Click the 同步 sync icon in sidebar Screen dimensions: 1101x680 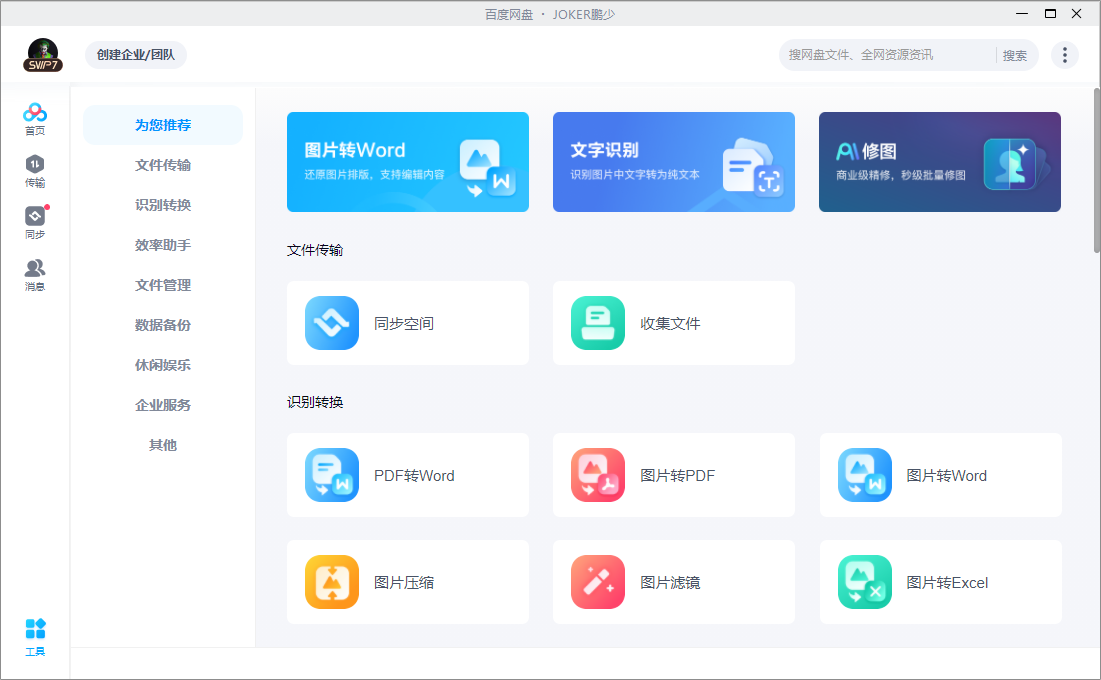35,213
